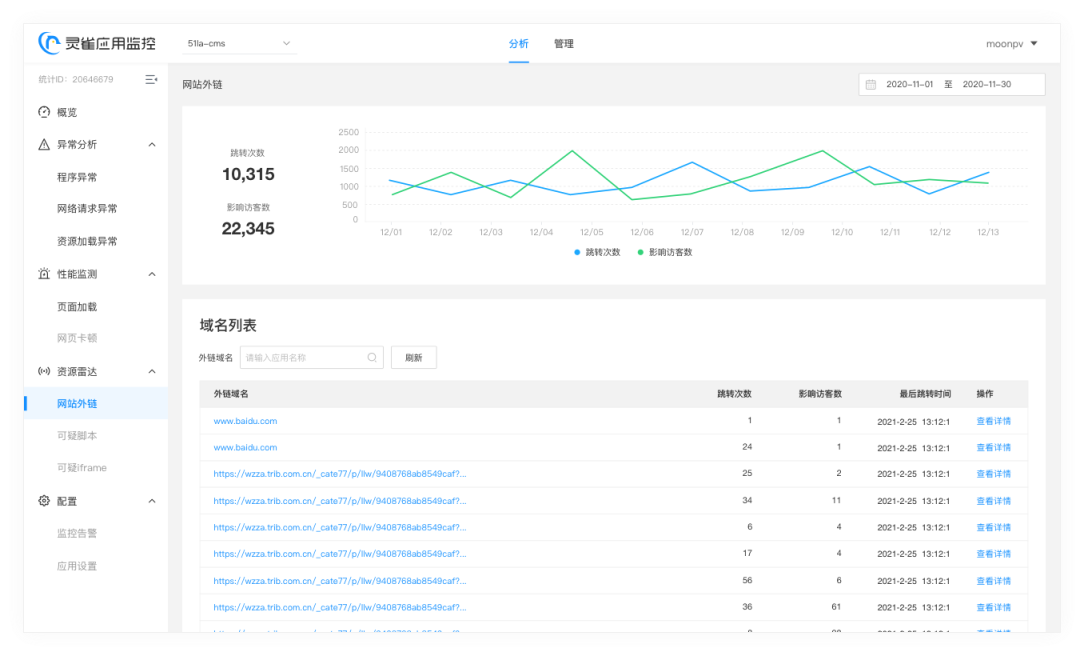
Task: Switch to the 管理 tab
Action: pyautogui.click(x=563, y=44)
